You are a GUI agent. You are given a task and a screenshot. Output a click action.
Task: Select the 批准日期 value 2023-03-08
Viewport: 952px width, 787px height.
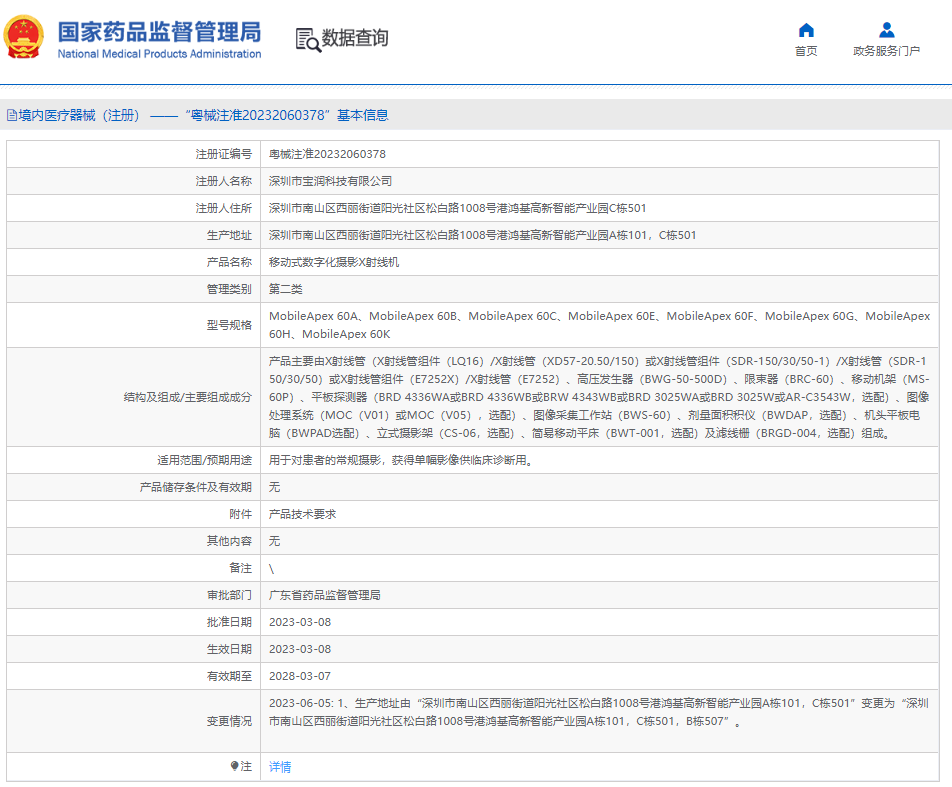click(300, 622)
